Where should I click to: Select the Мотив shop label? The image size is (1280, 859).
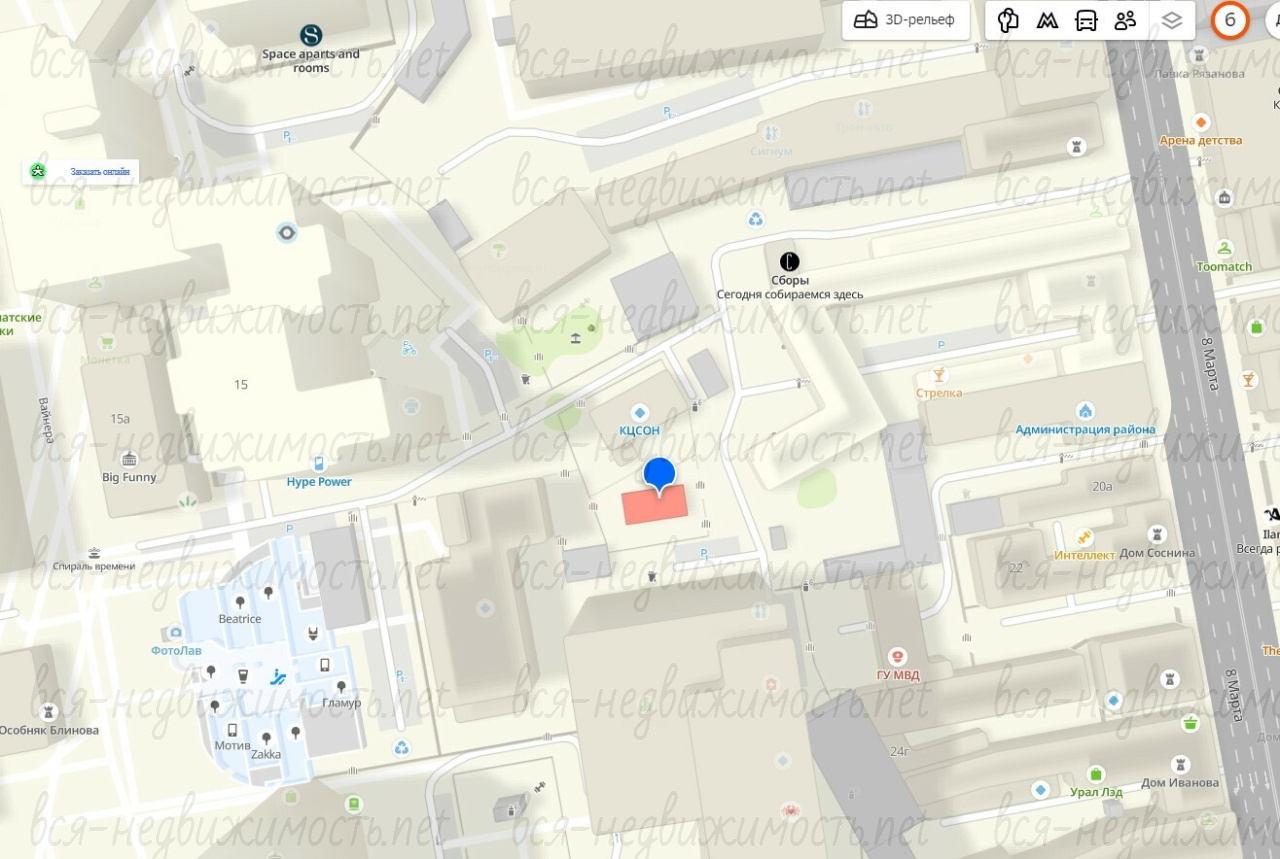click(x=233, y=746)
